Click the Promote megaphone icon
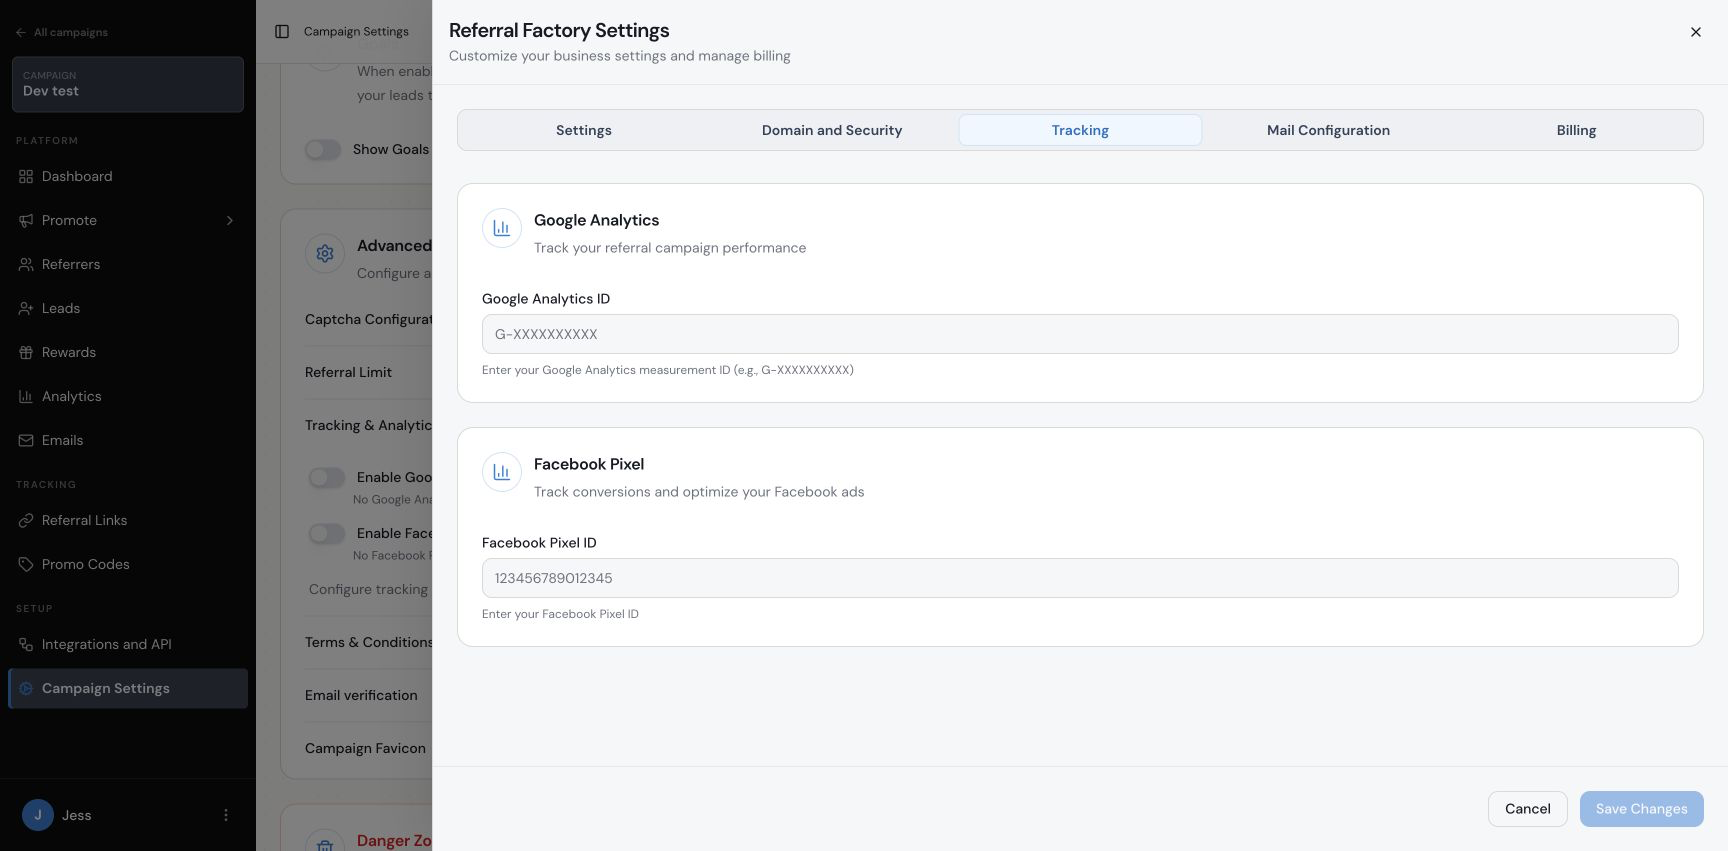Image resolution: width=1728 pixels, height=851 pixels. [x=26, y=220]
